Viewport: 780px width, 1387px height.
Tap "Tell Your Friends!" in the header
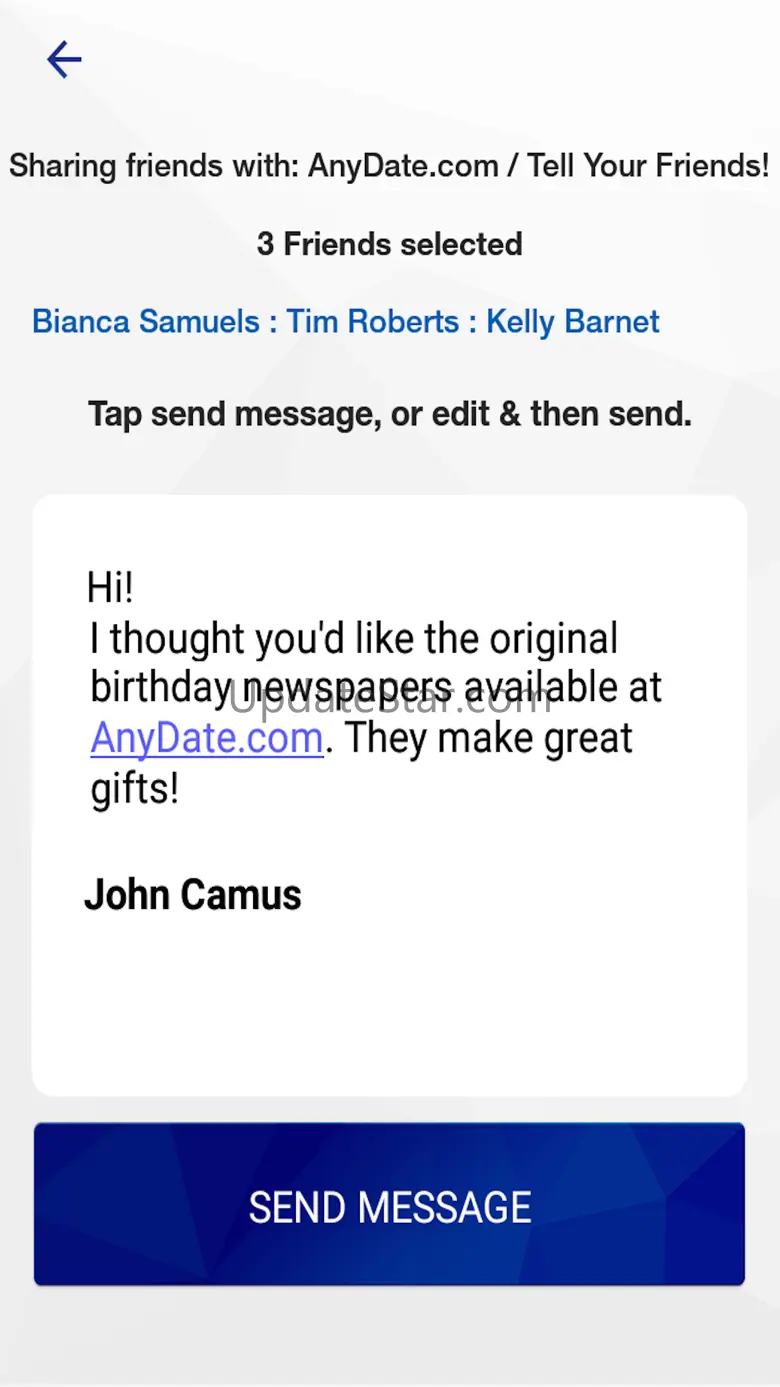(x=649, y=166)
